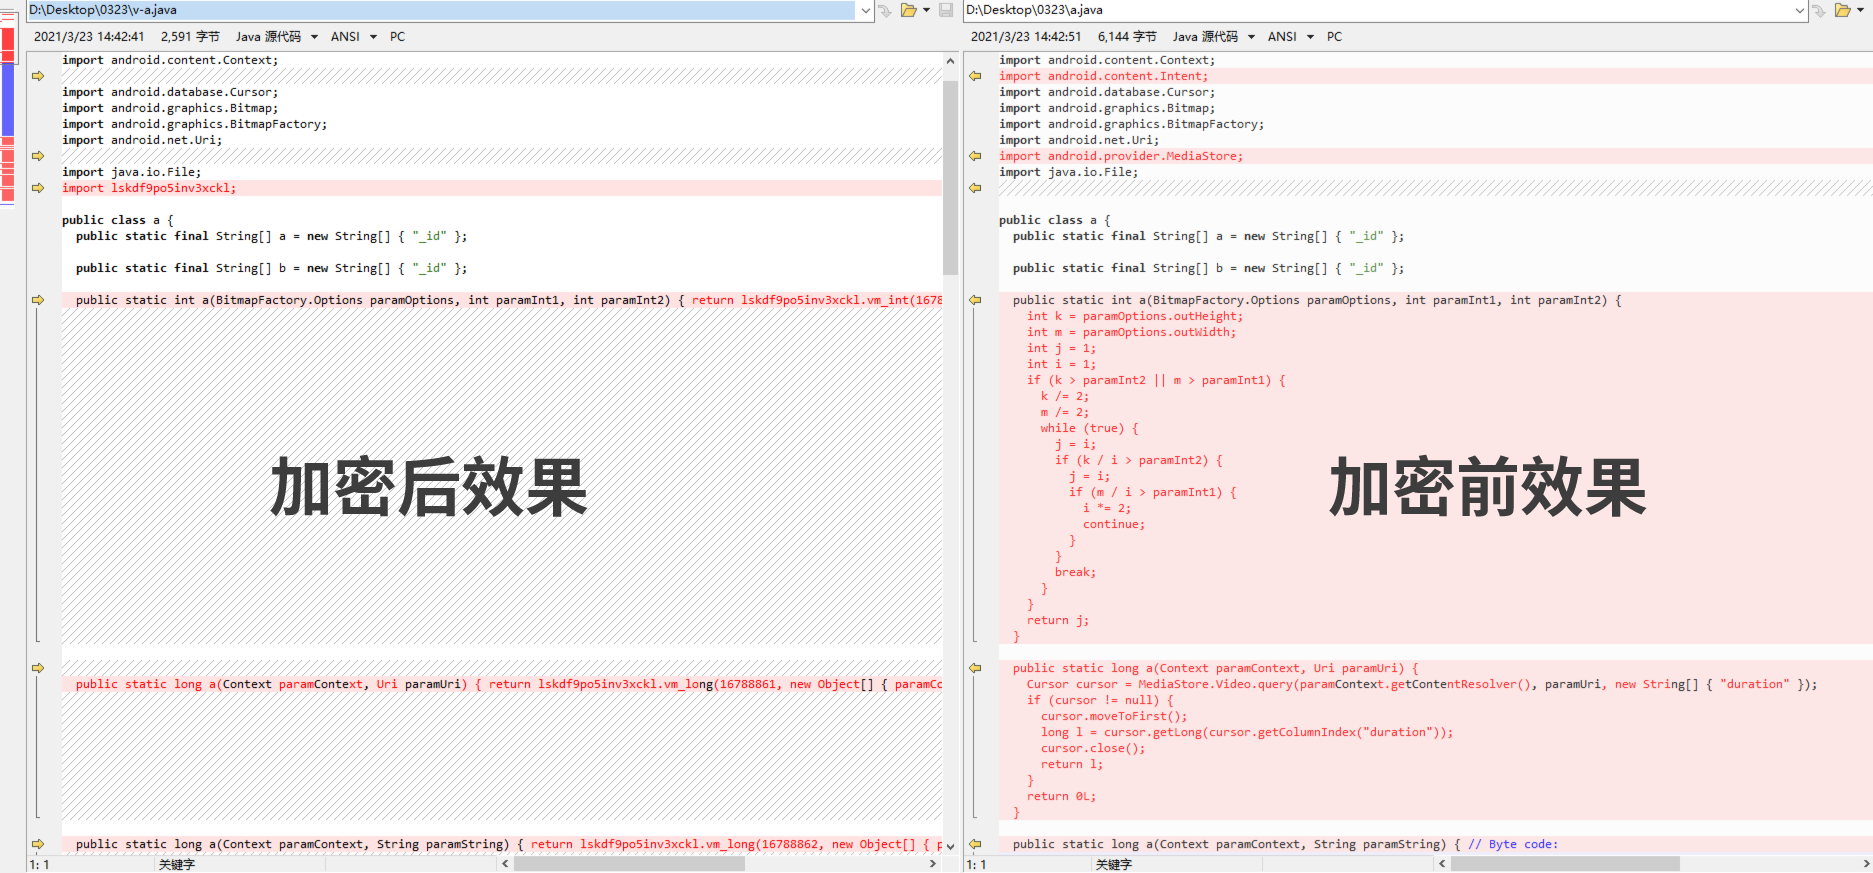Click copy-to-right arrow beside lskdf9po5inv3xckl import
1873x873 pixels.
point(38,188)
